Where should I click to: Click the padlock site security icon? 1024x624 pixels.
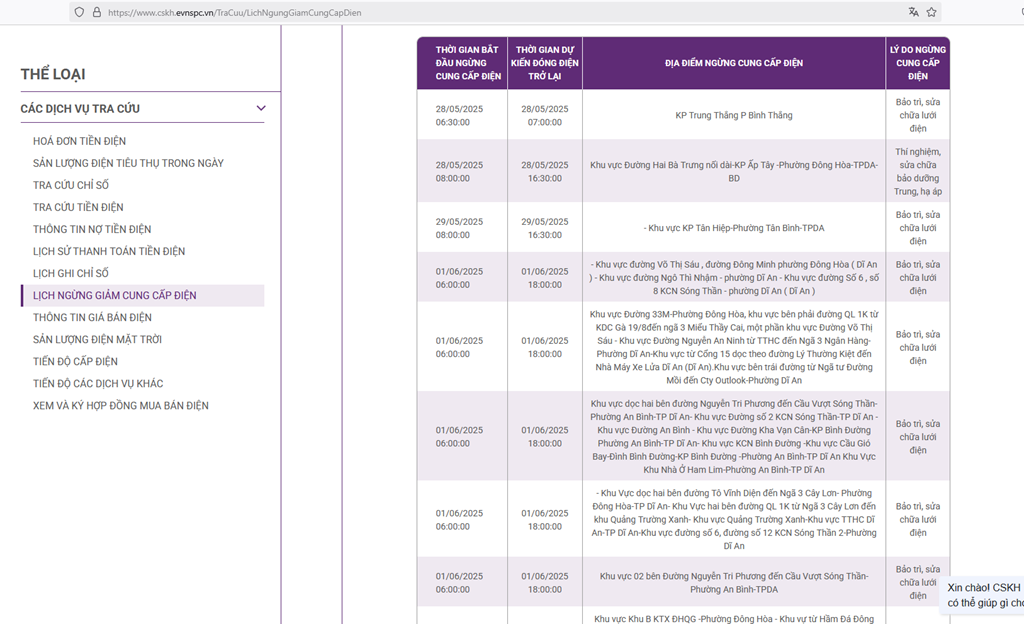97,12
